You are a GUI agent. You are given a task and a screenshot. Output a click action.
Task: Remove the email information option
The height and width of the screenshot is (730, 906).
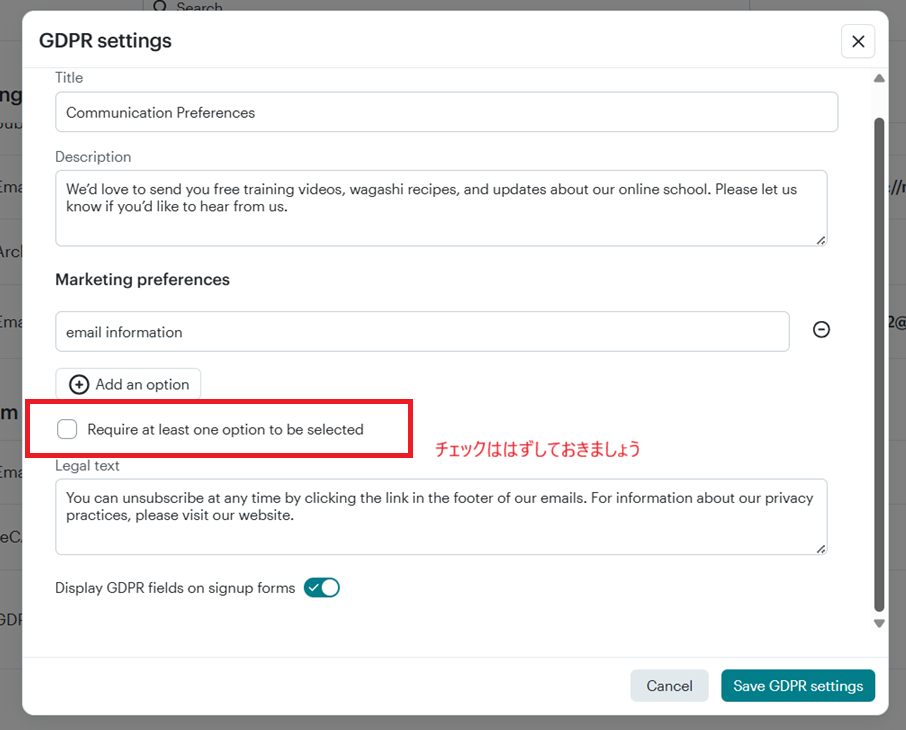click(821, 330)
